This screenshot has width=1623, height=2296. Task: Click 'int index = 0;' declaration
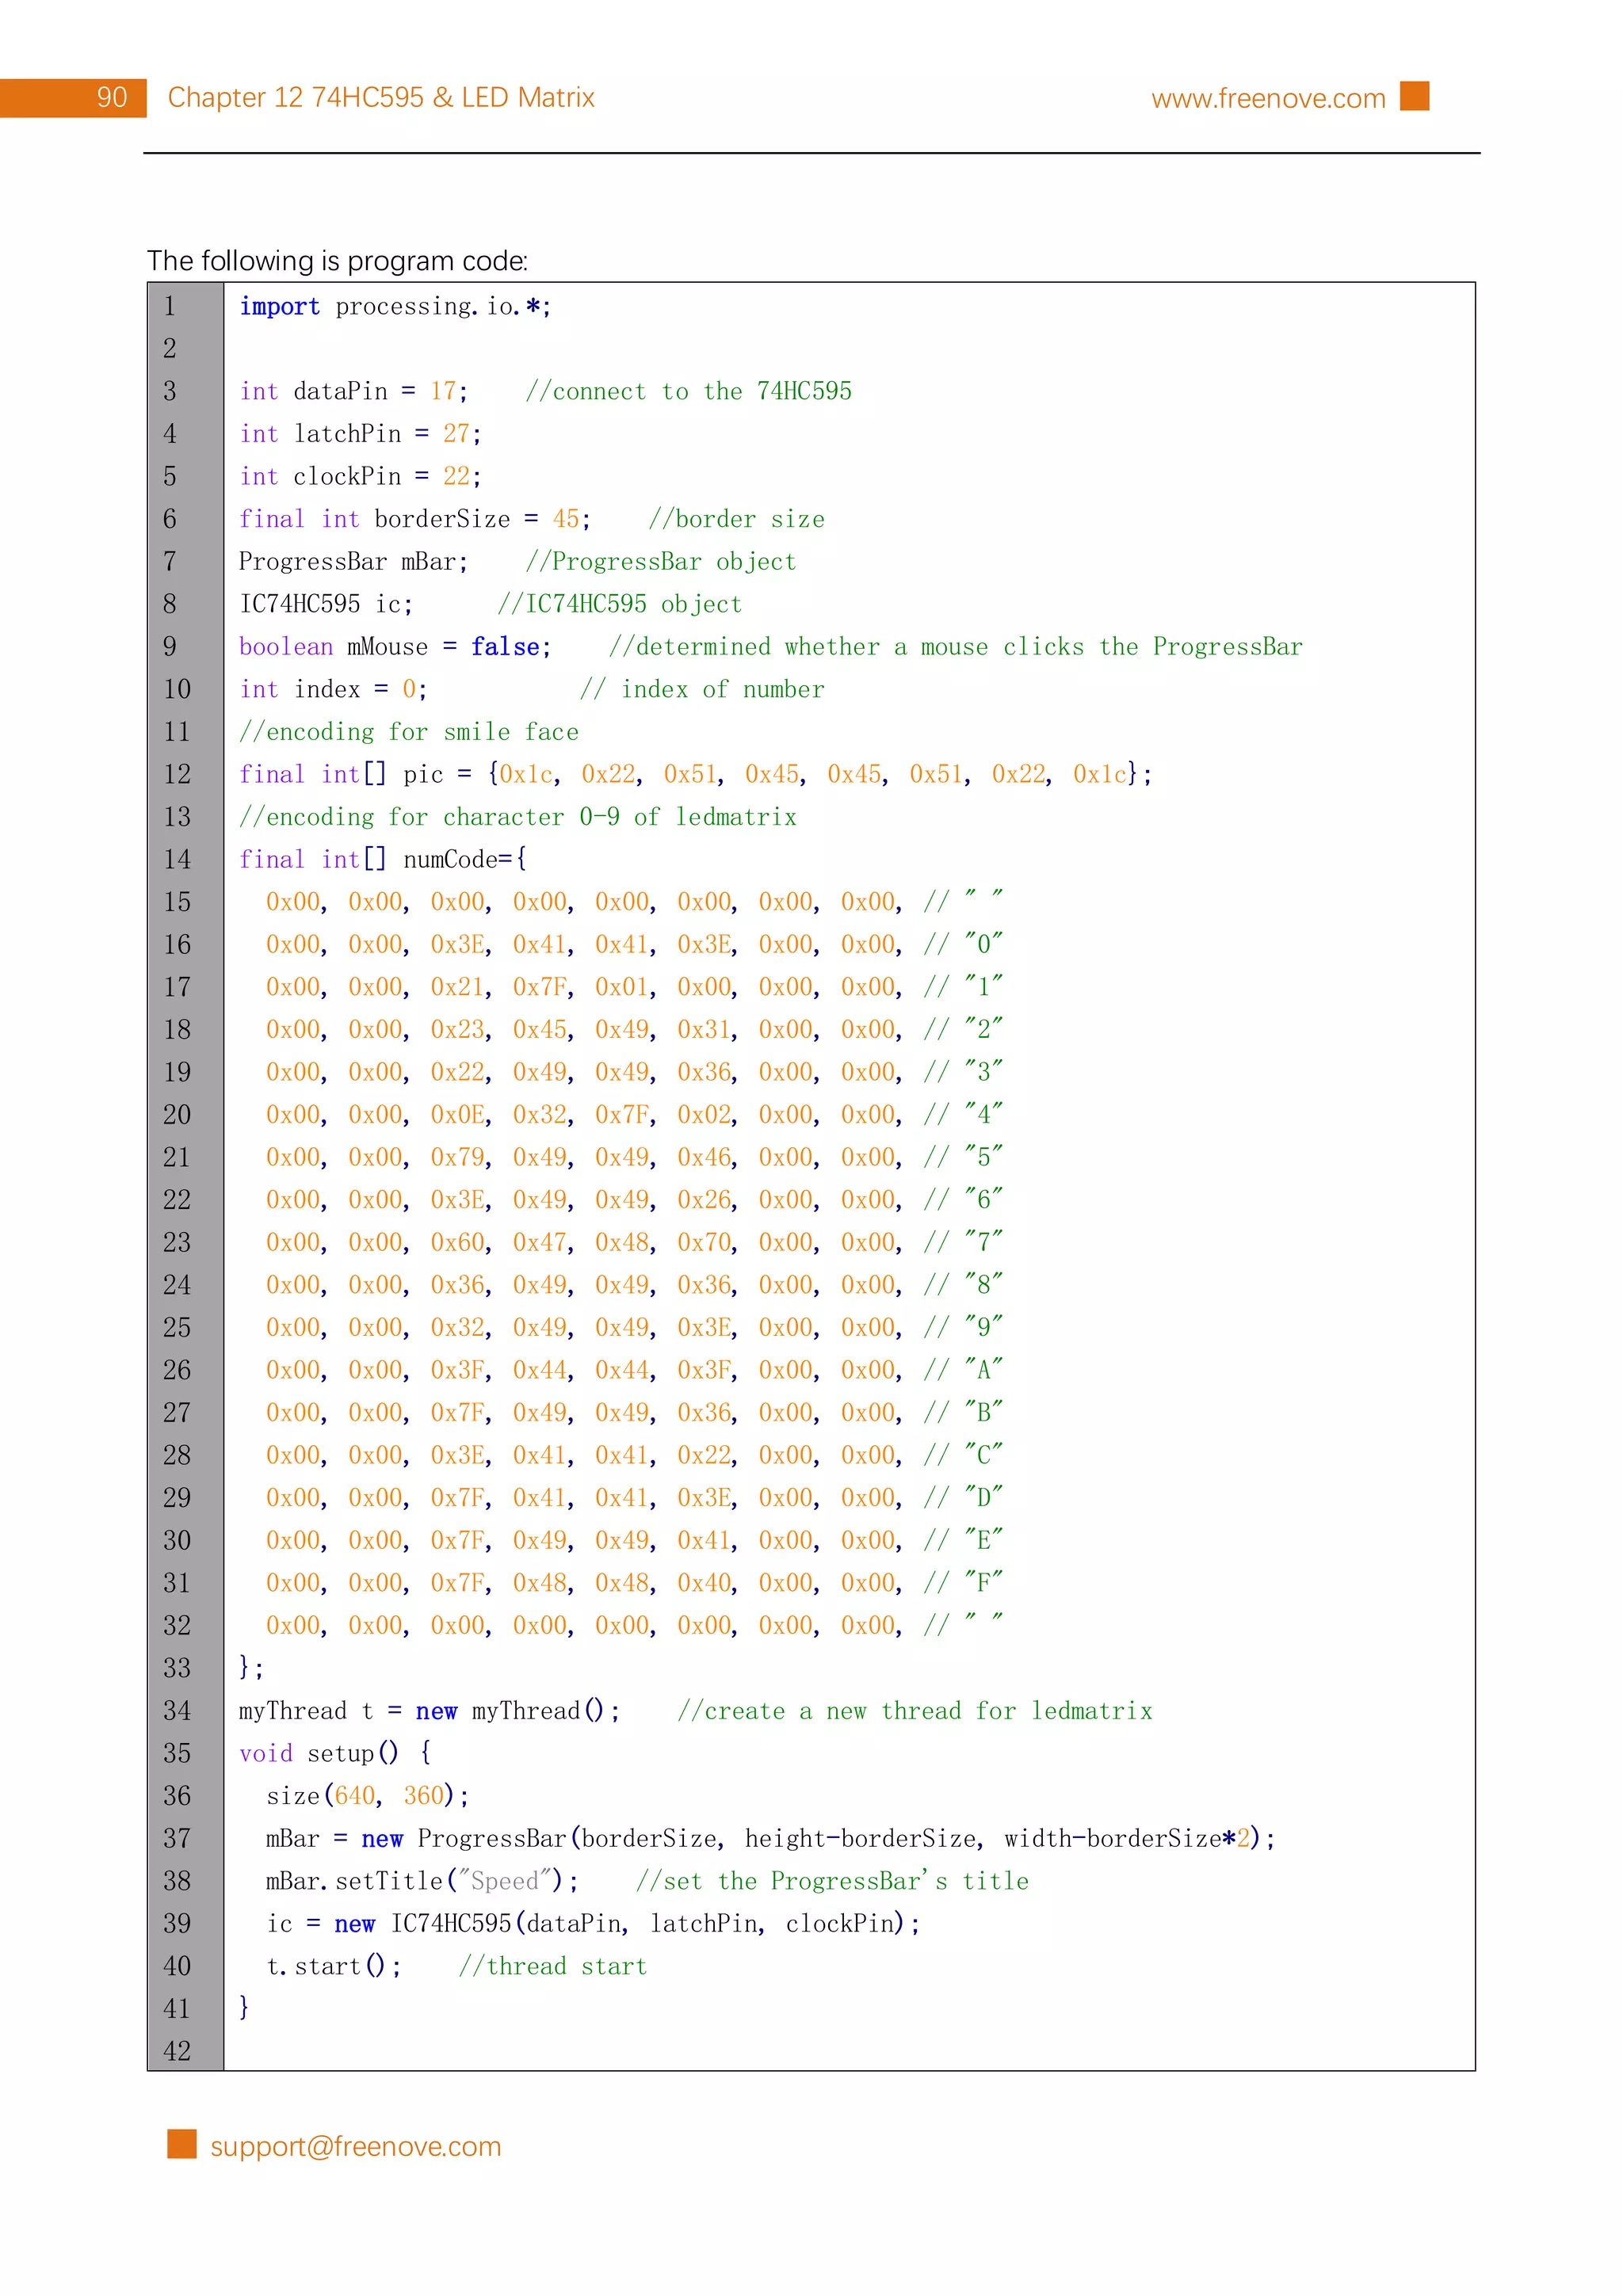coord(333,689)
